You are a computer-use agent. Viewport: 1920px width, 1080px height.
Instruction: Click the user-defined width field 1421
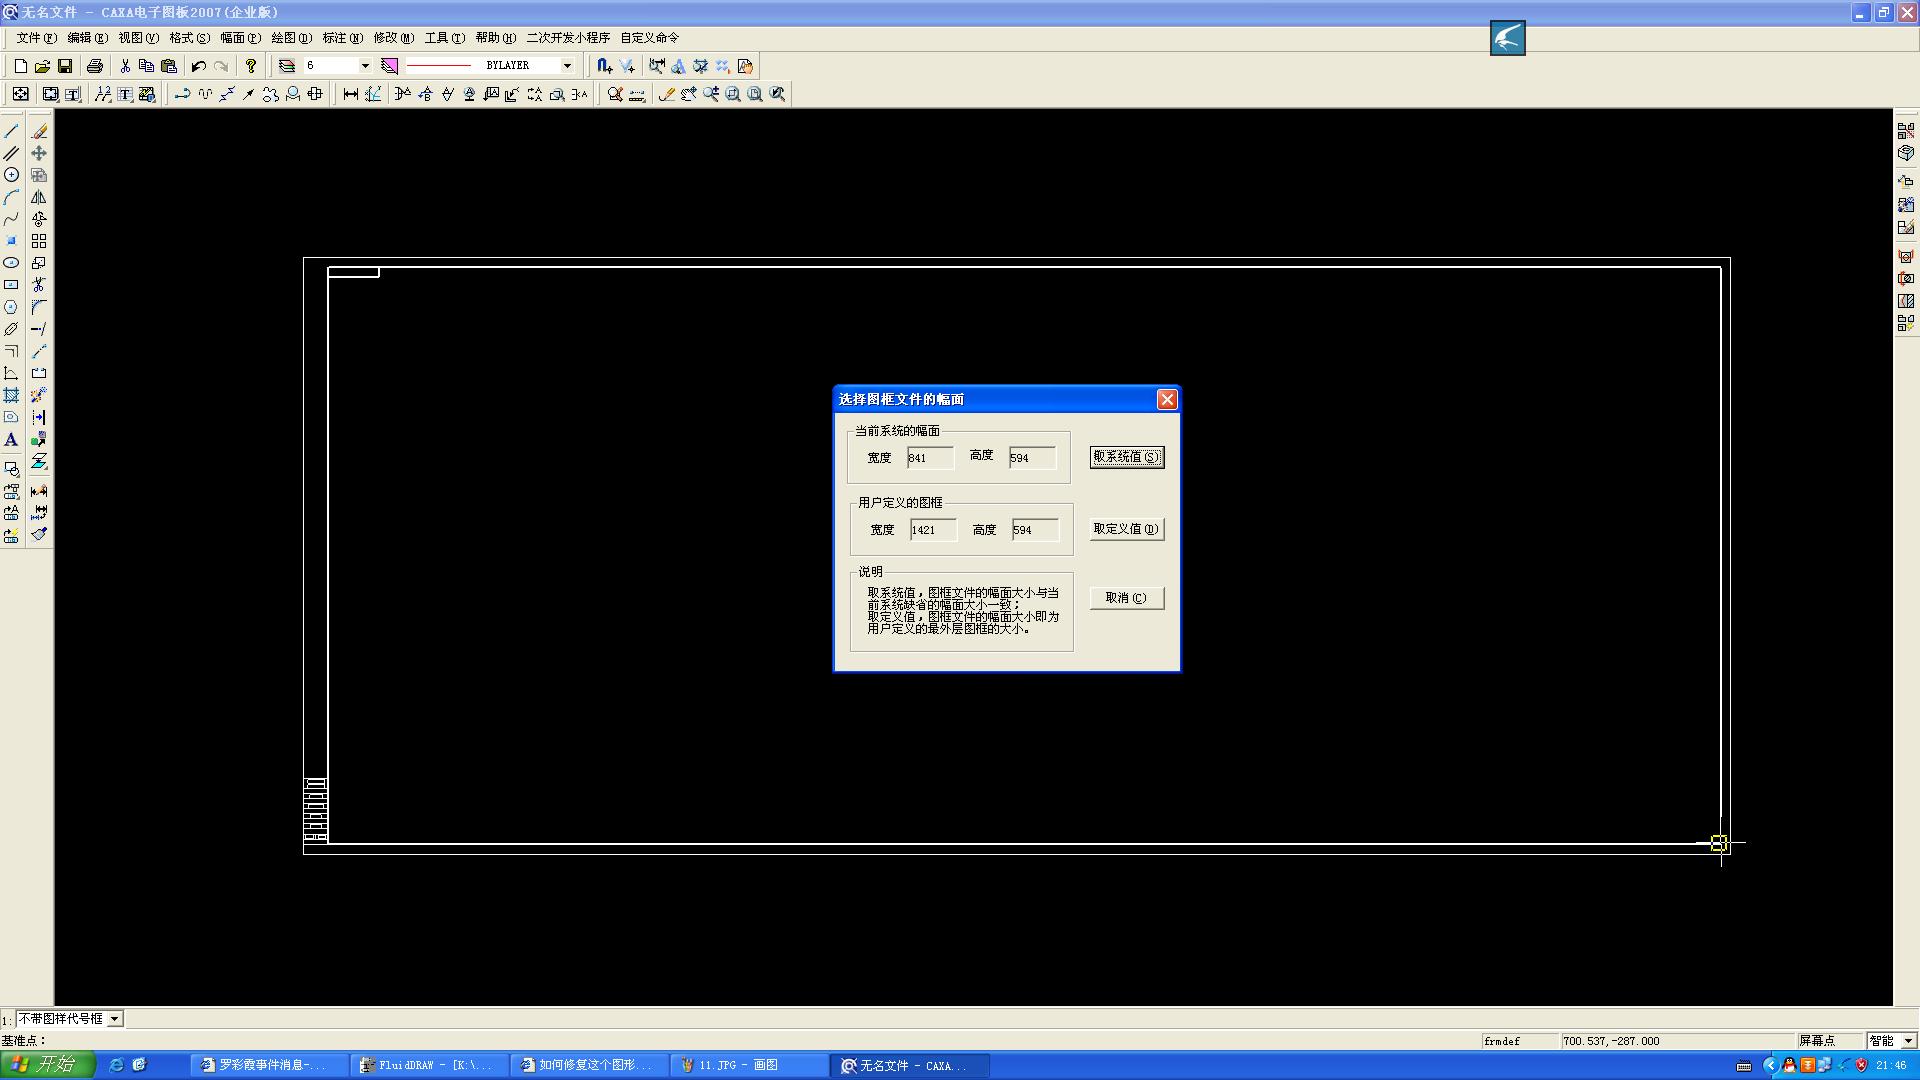932,530
